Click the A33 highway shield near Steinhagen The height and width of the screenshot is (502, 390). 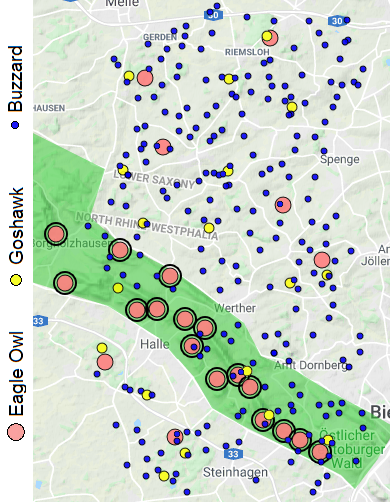[233, 454]
